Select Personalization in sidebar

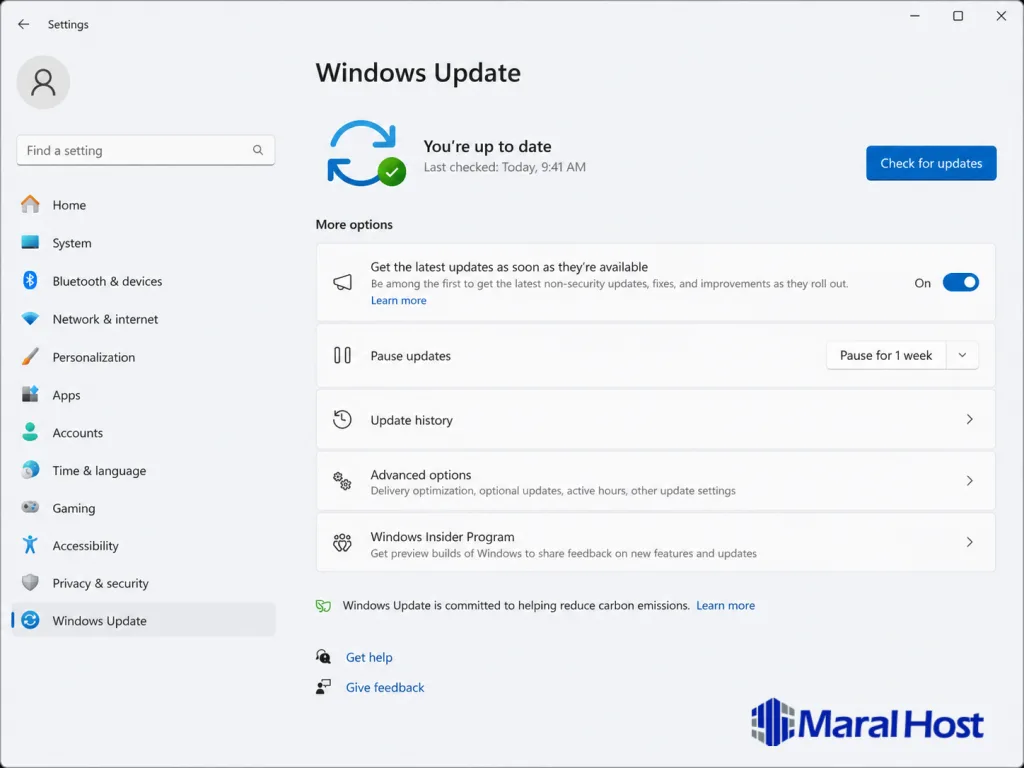pyautogui.click(x=144, y=357)
